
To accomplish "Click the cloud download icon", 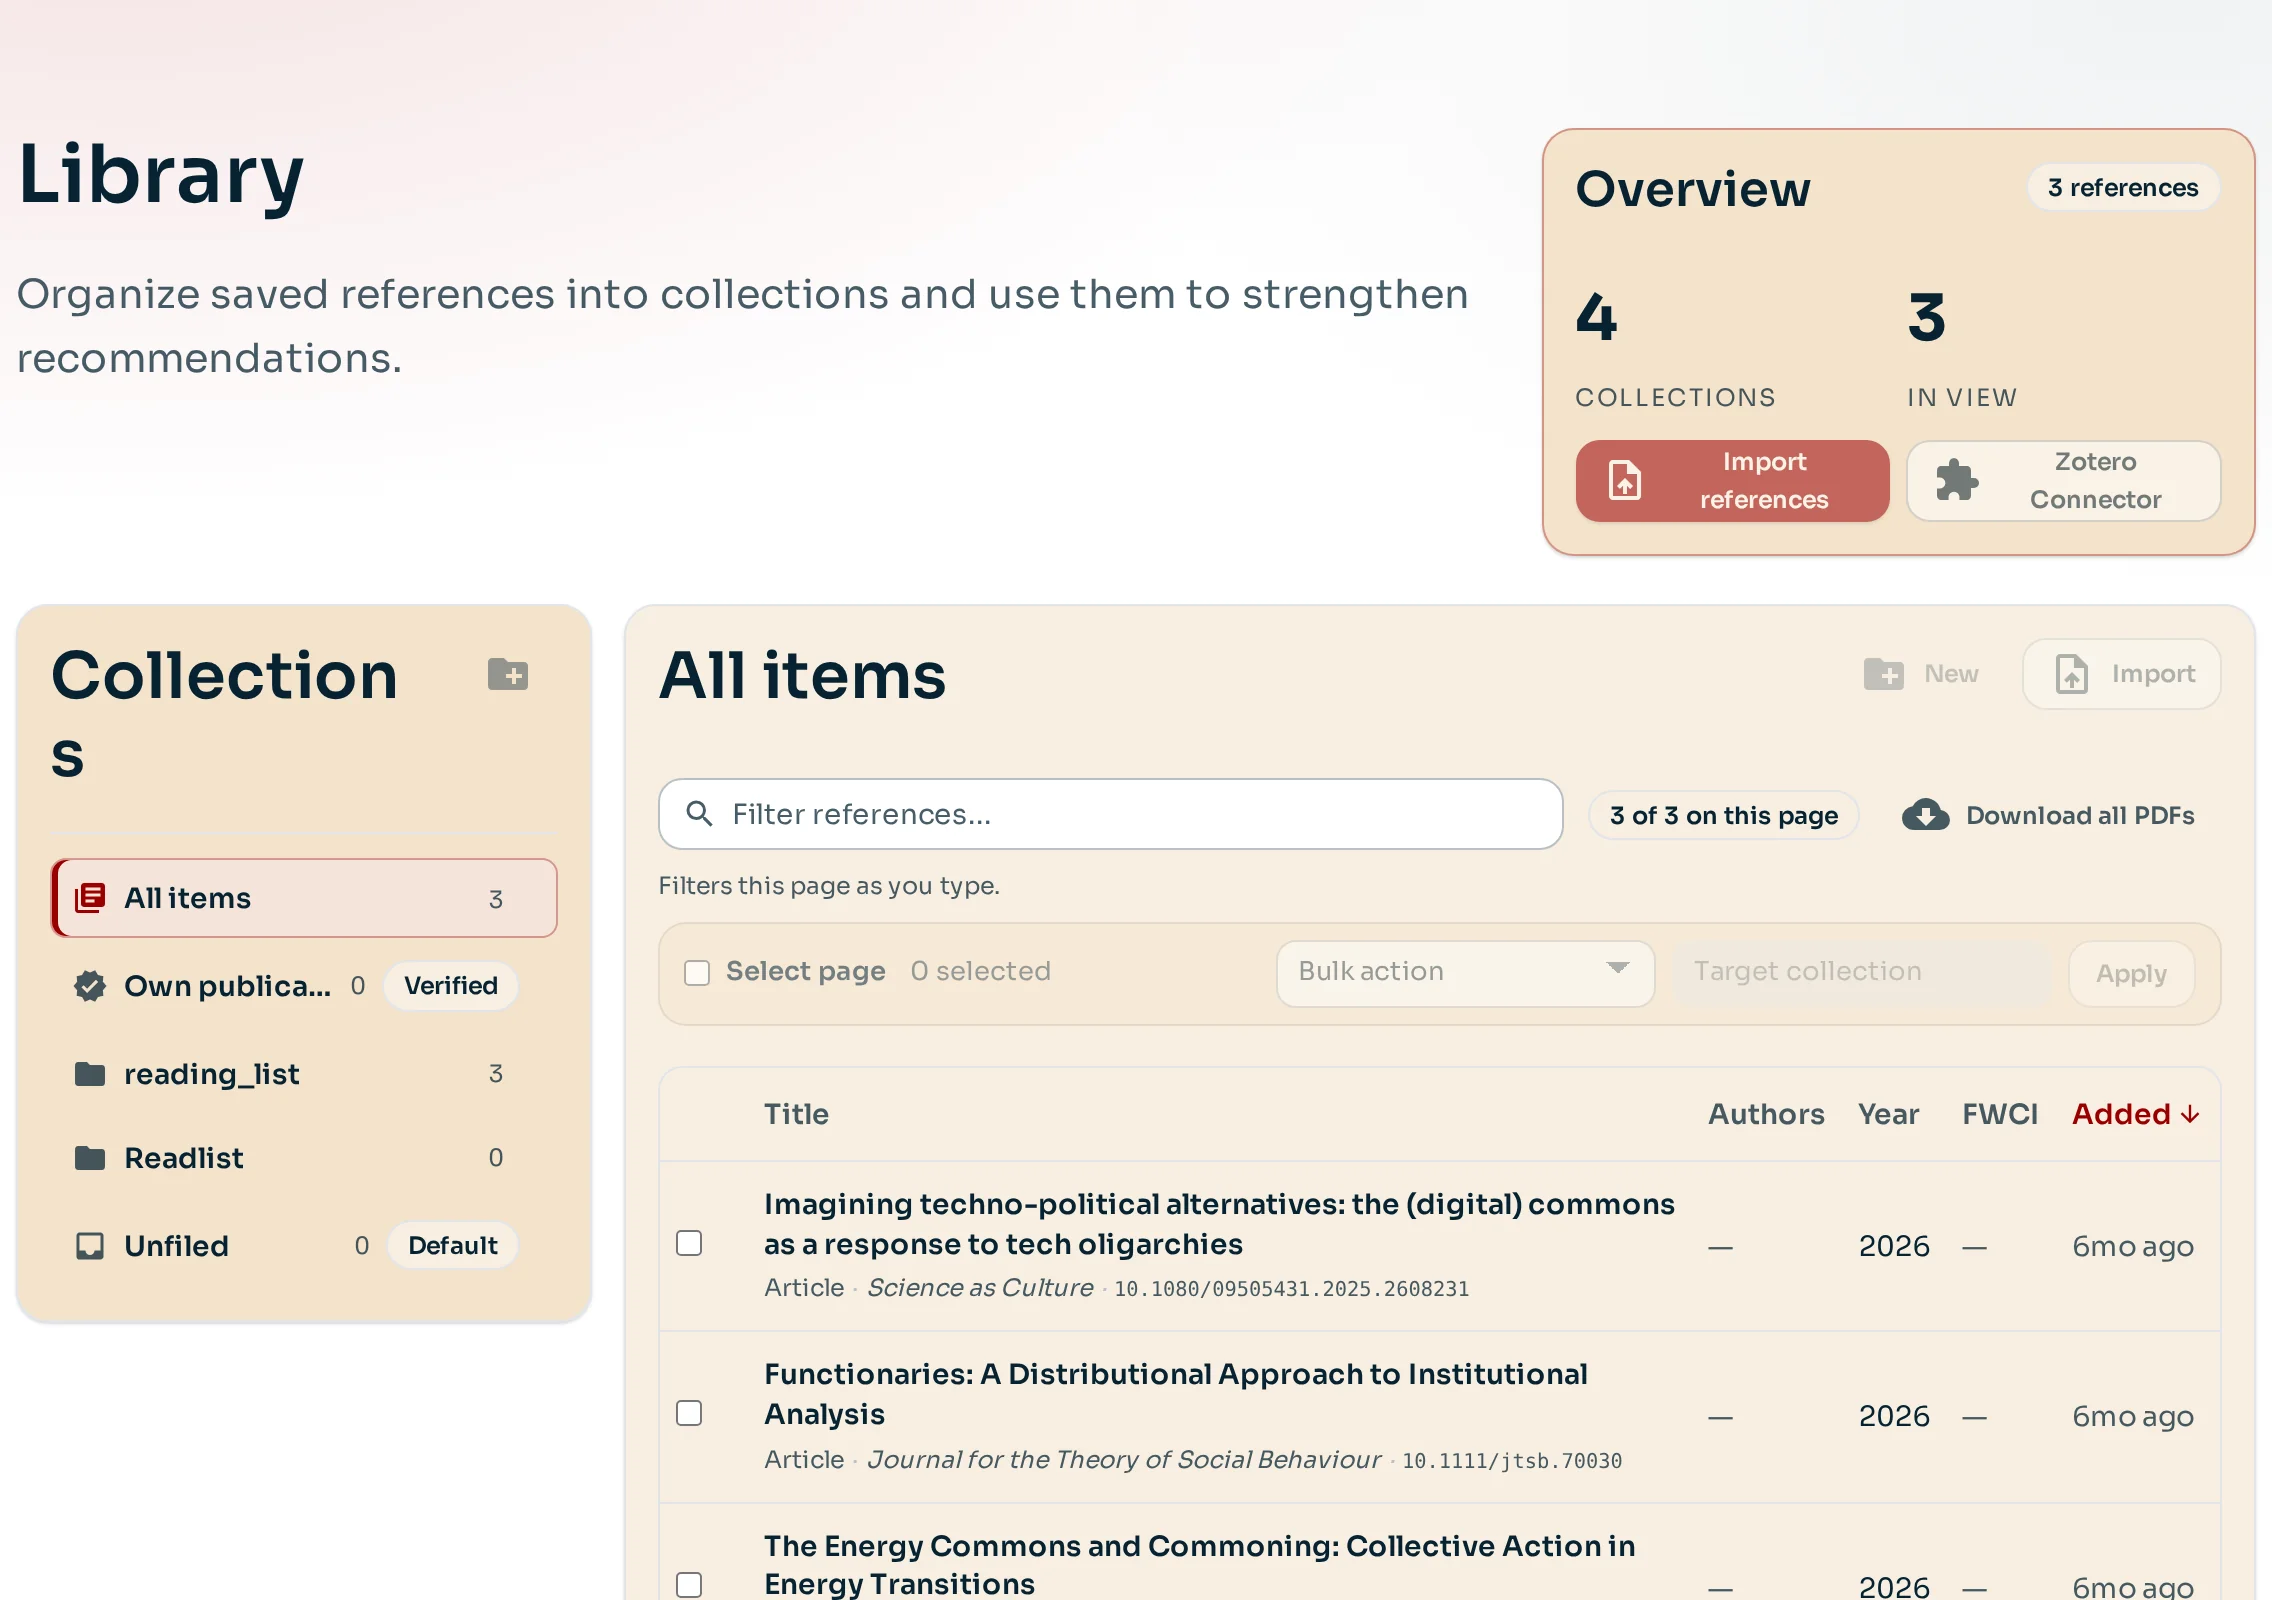I will 1925,815.
